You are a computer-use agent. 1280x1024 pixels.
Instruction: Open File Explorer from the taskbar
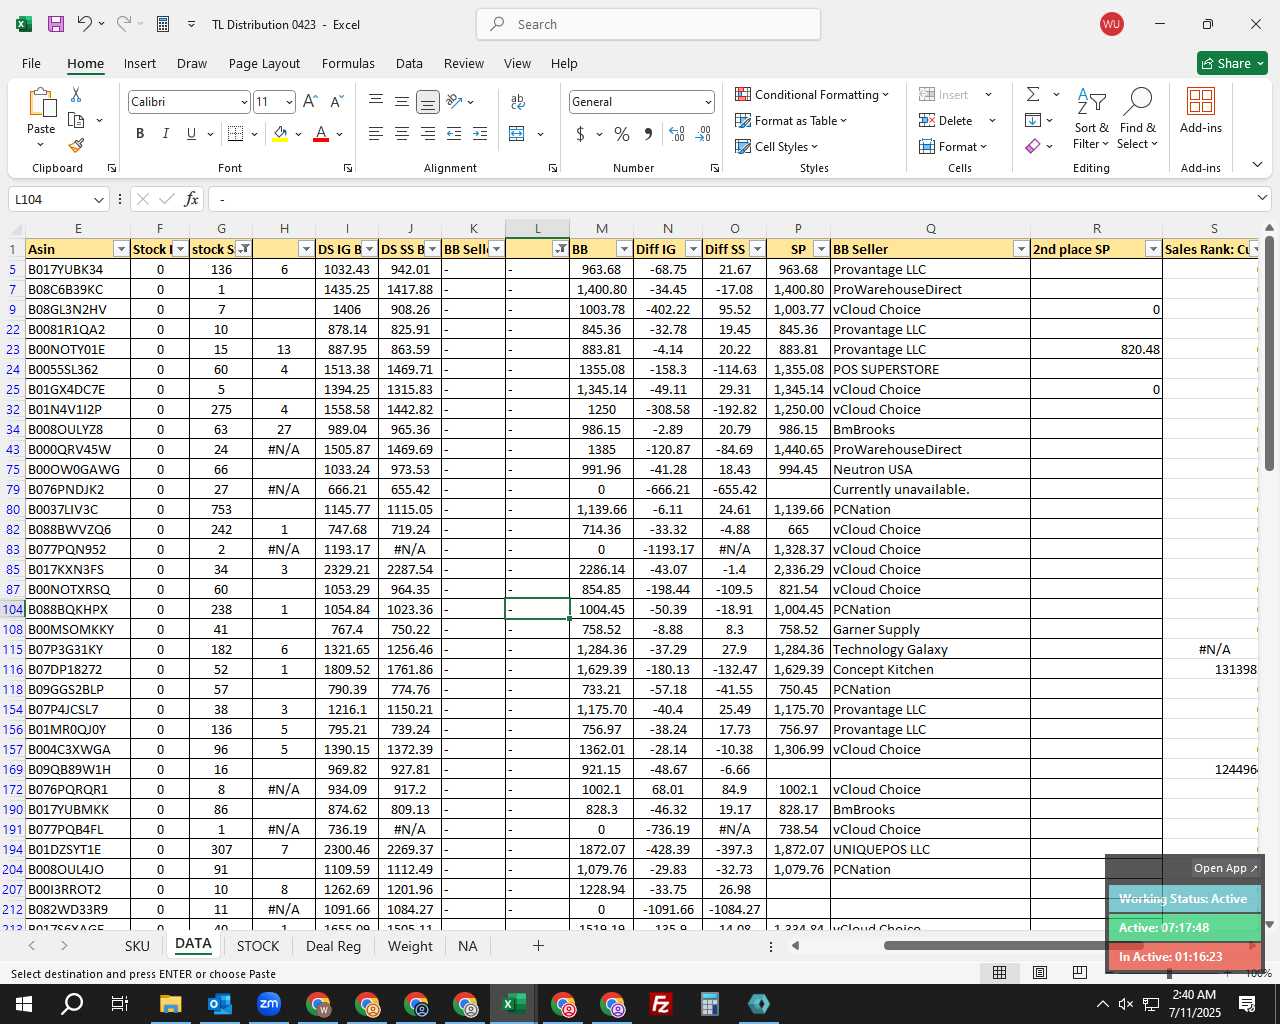coord(170,1004)
